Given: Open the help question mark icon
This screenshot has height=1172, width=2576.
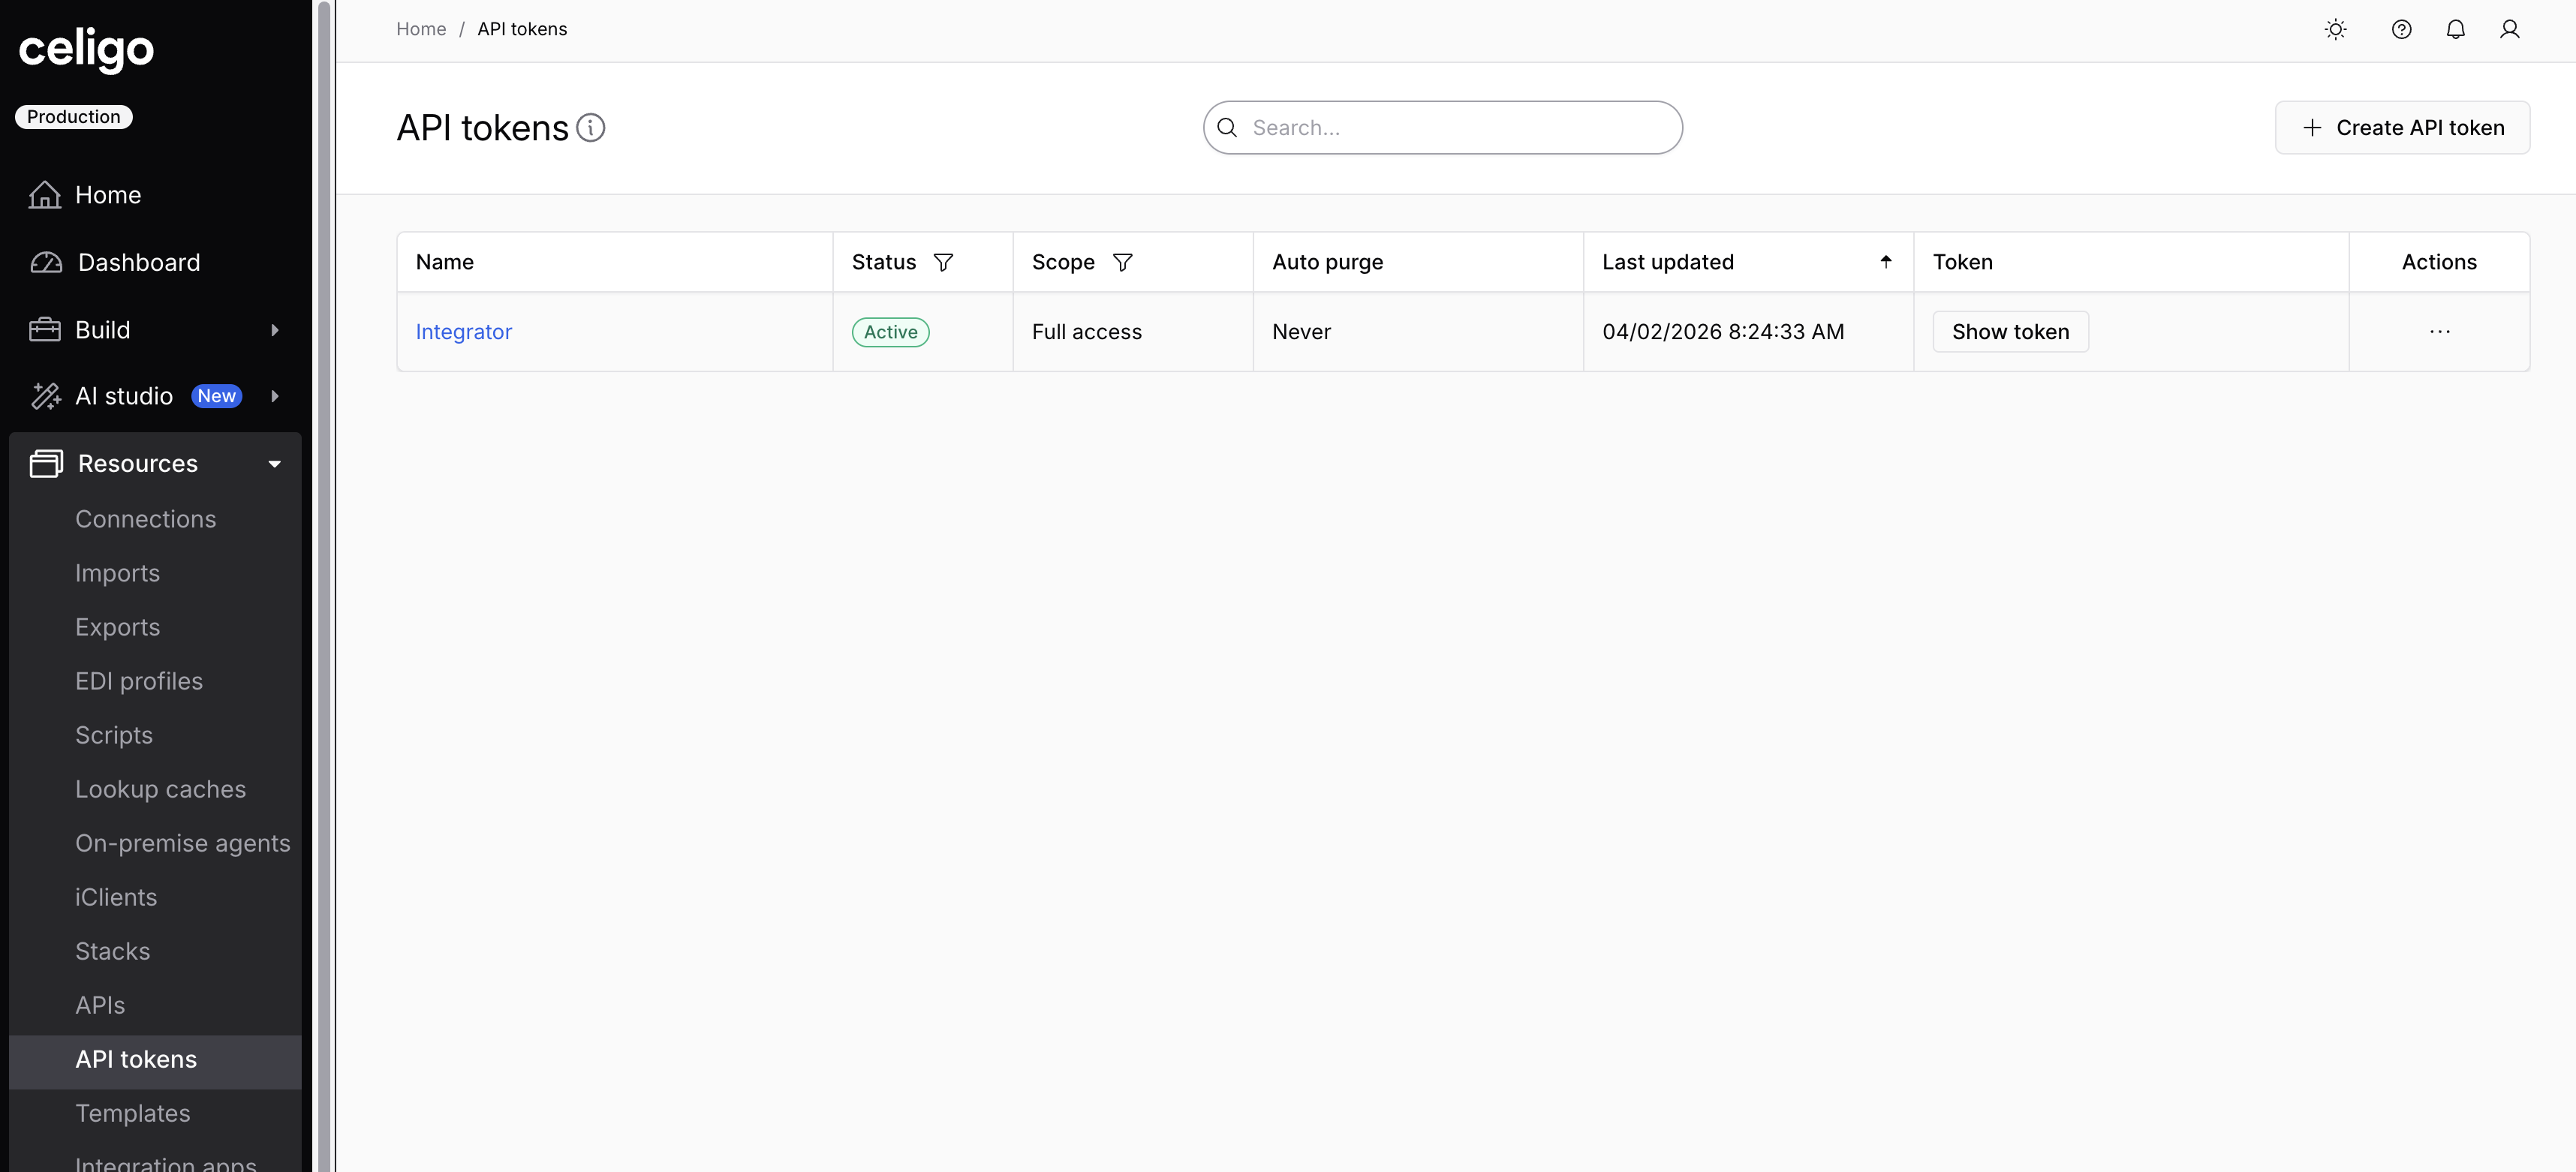Looking at the screenshot, I should (2401, 29).
